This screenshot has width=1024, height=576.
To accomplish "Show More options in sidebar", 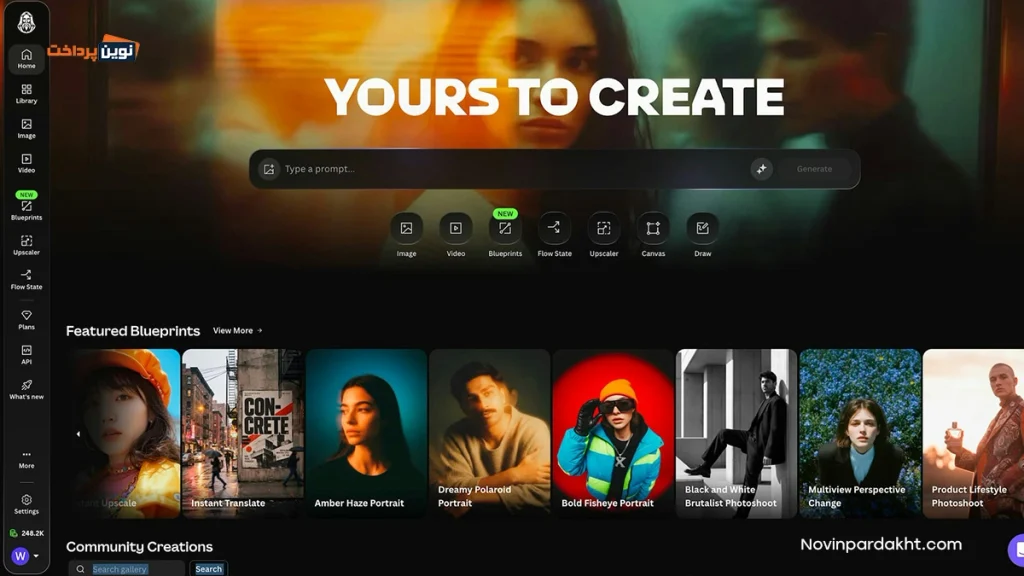I will coord(26,459).
